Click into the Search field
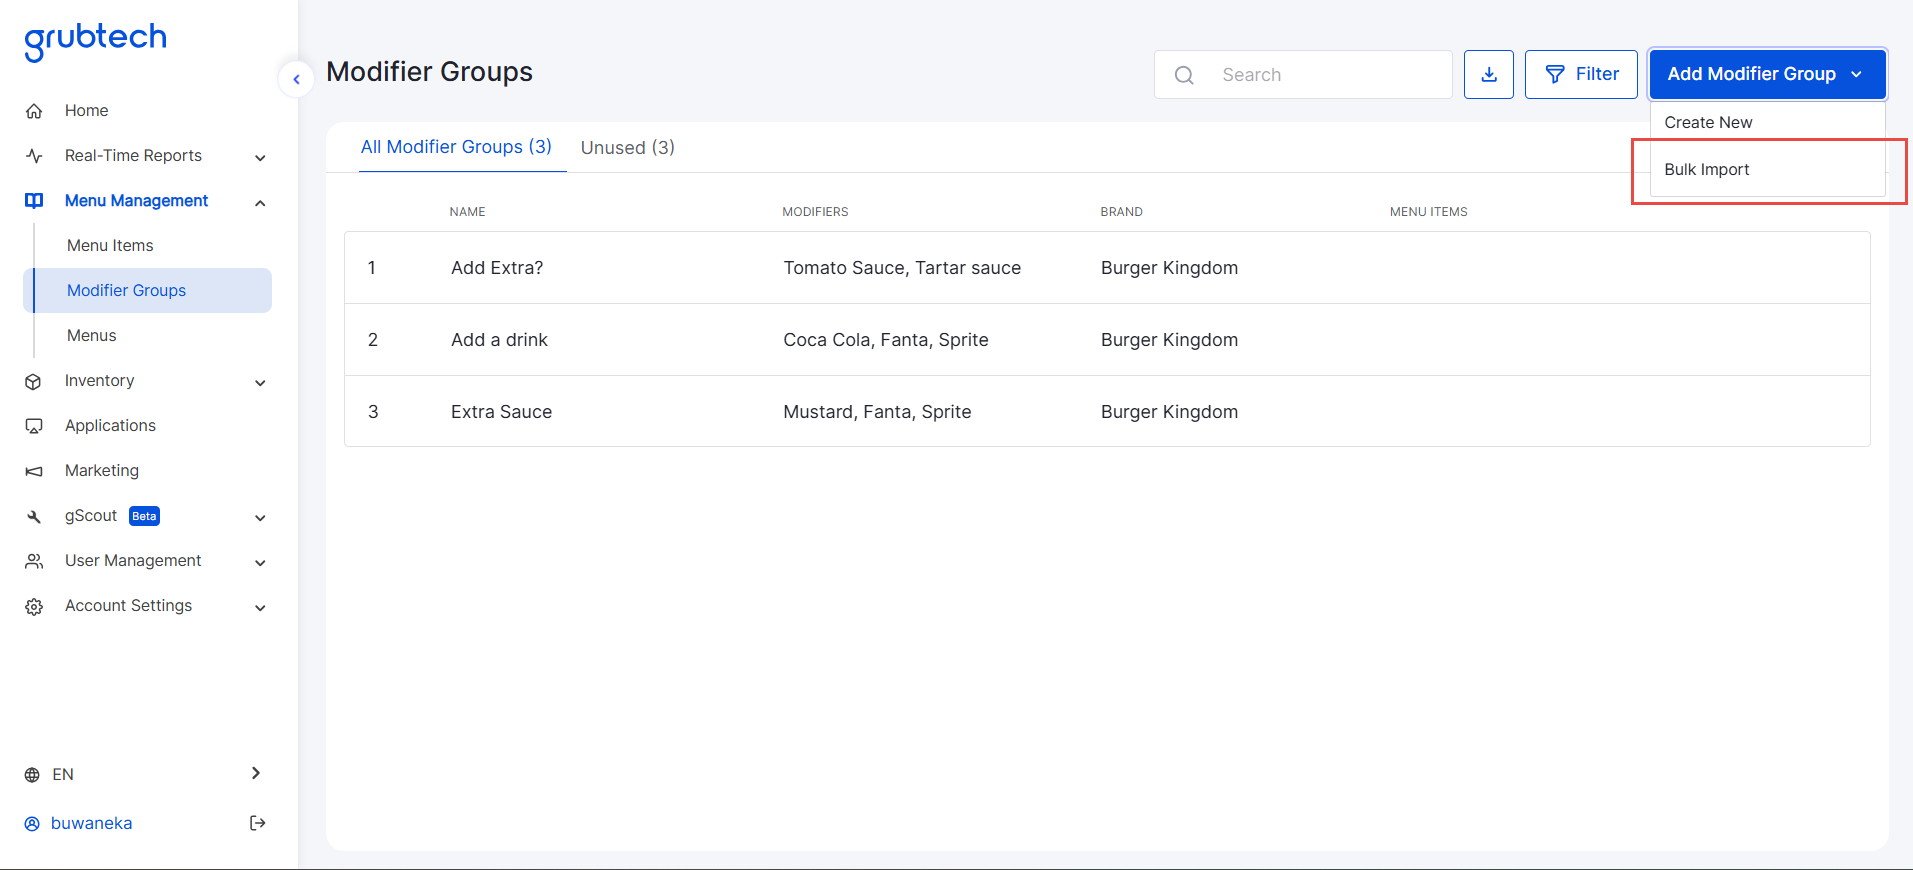 (x=1303, y=75)
